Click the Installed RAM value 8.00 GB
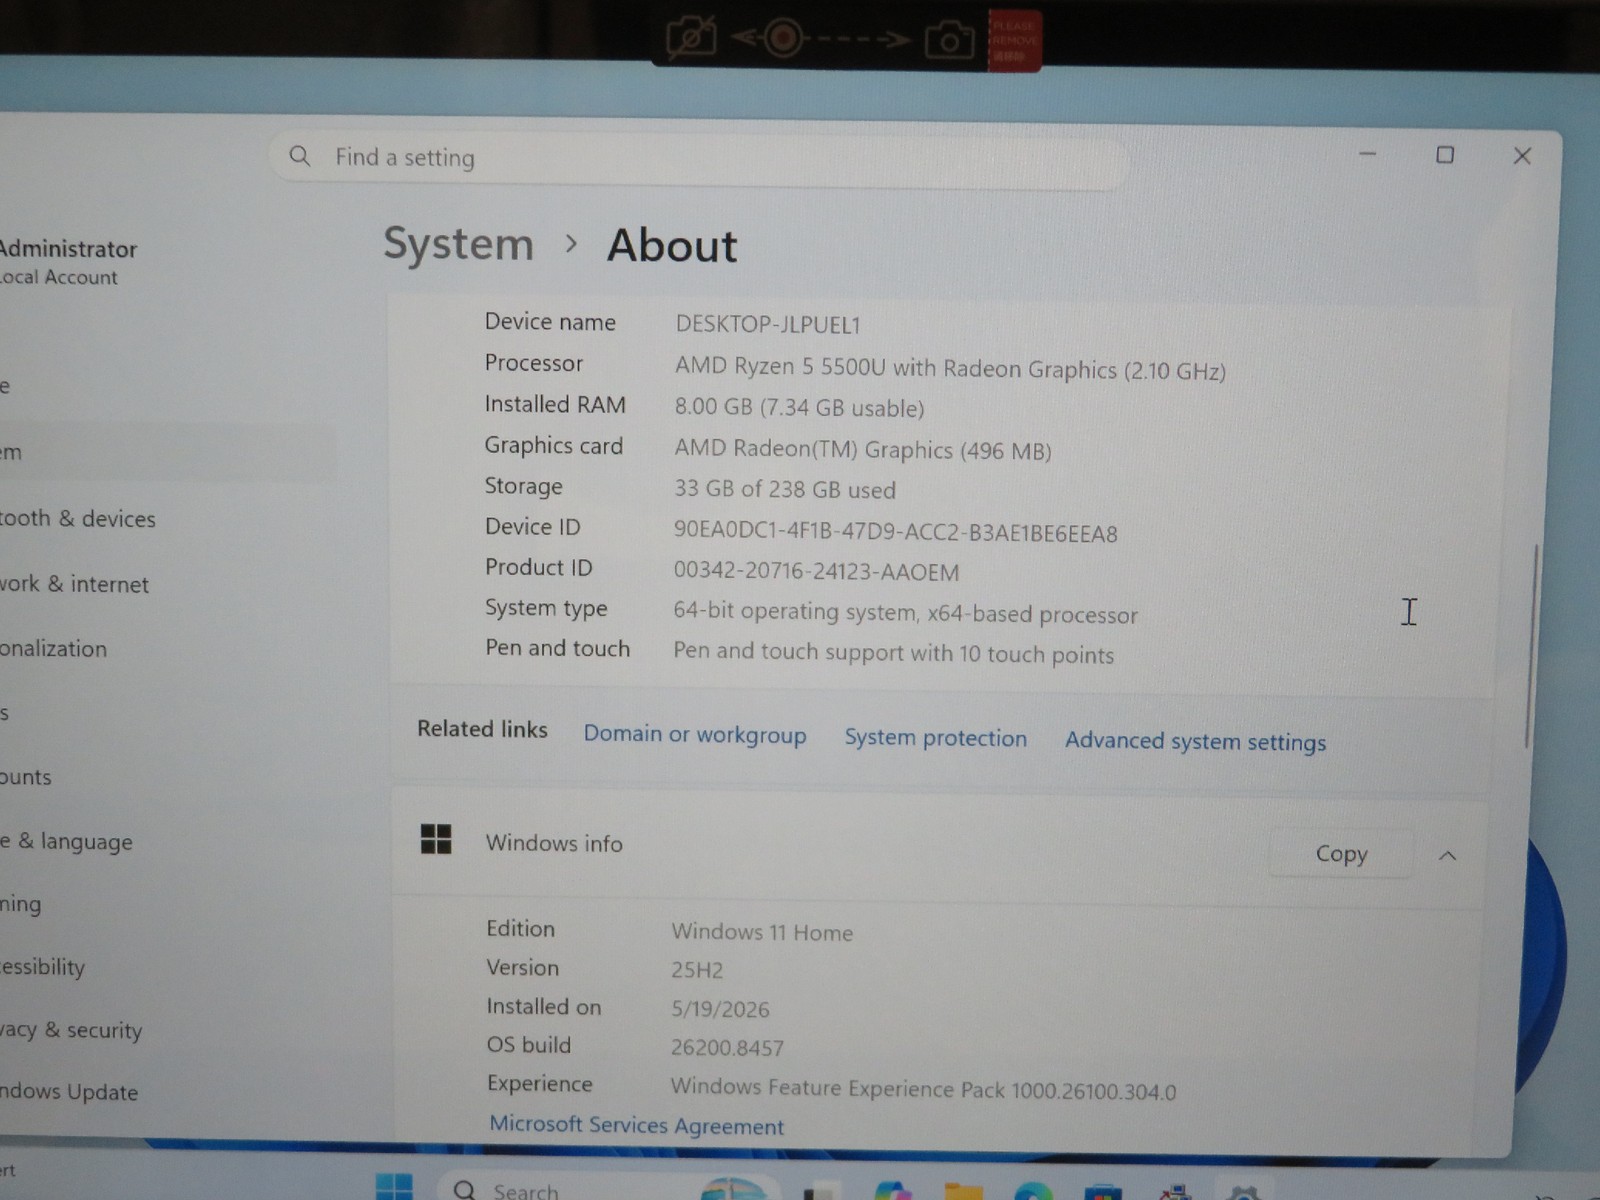 coord(799,408)
